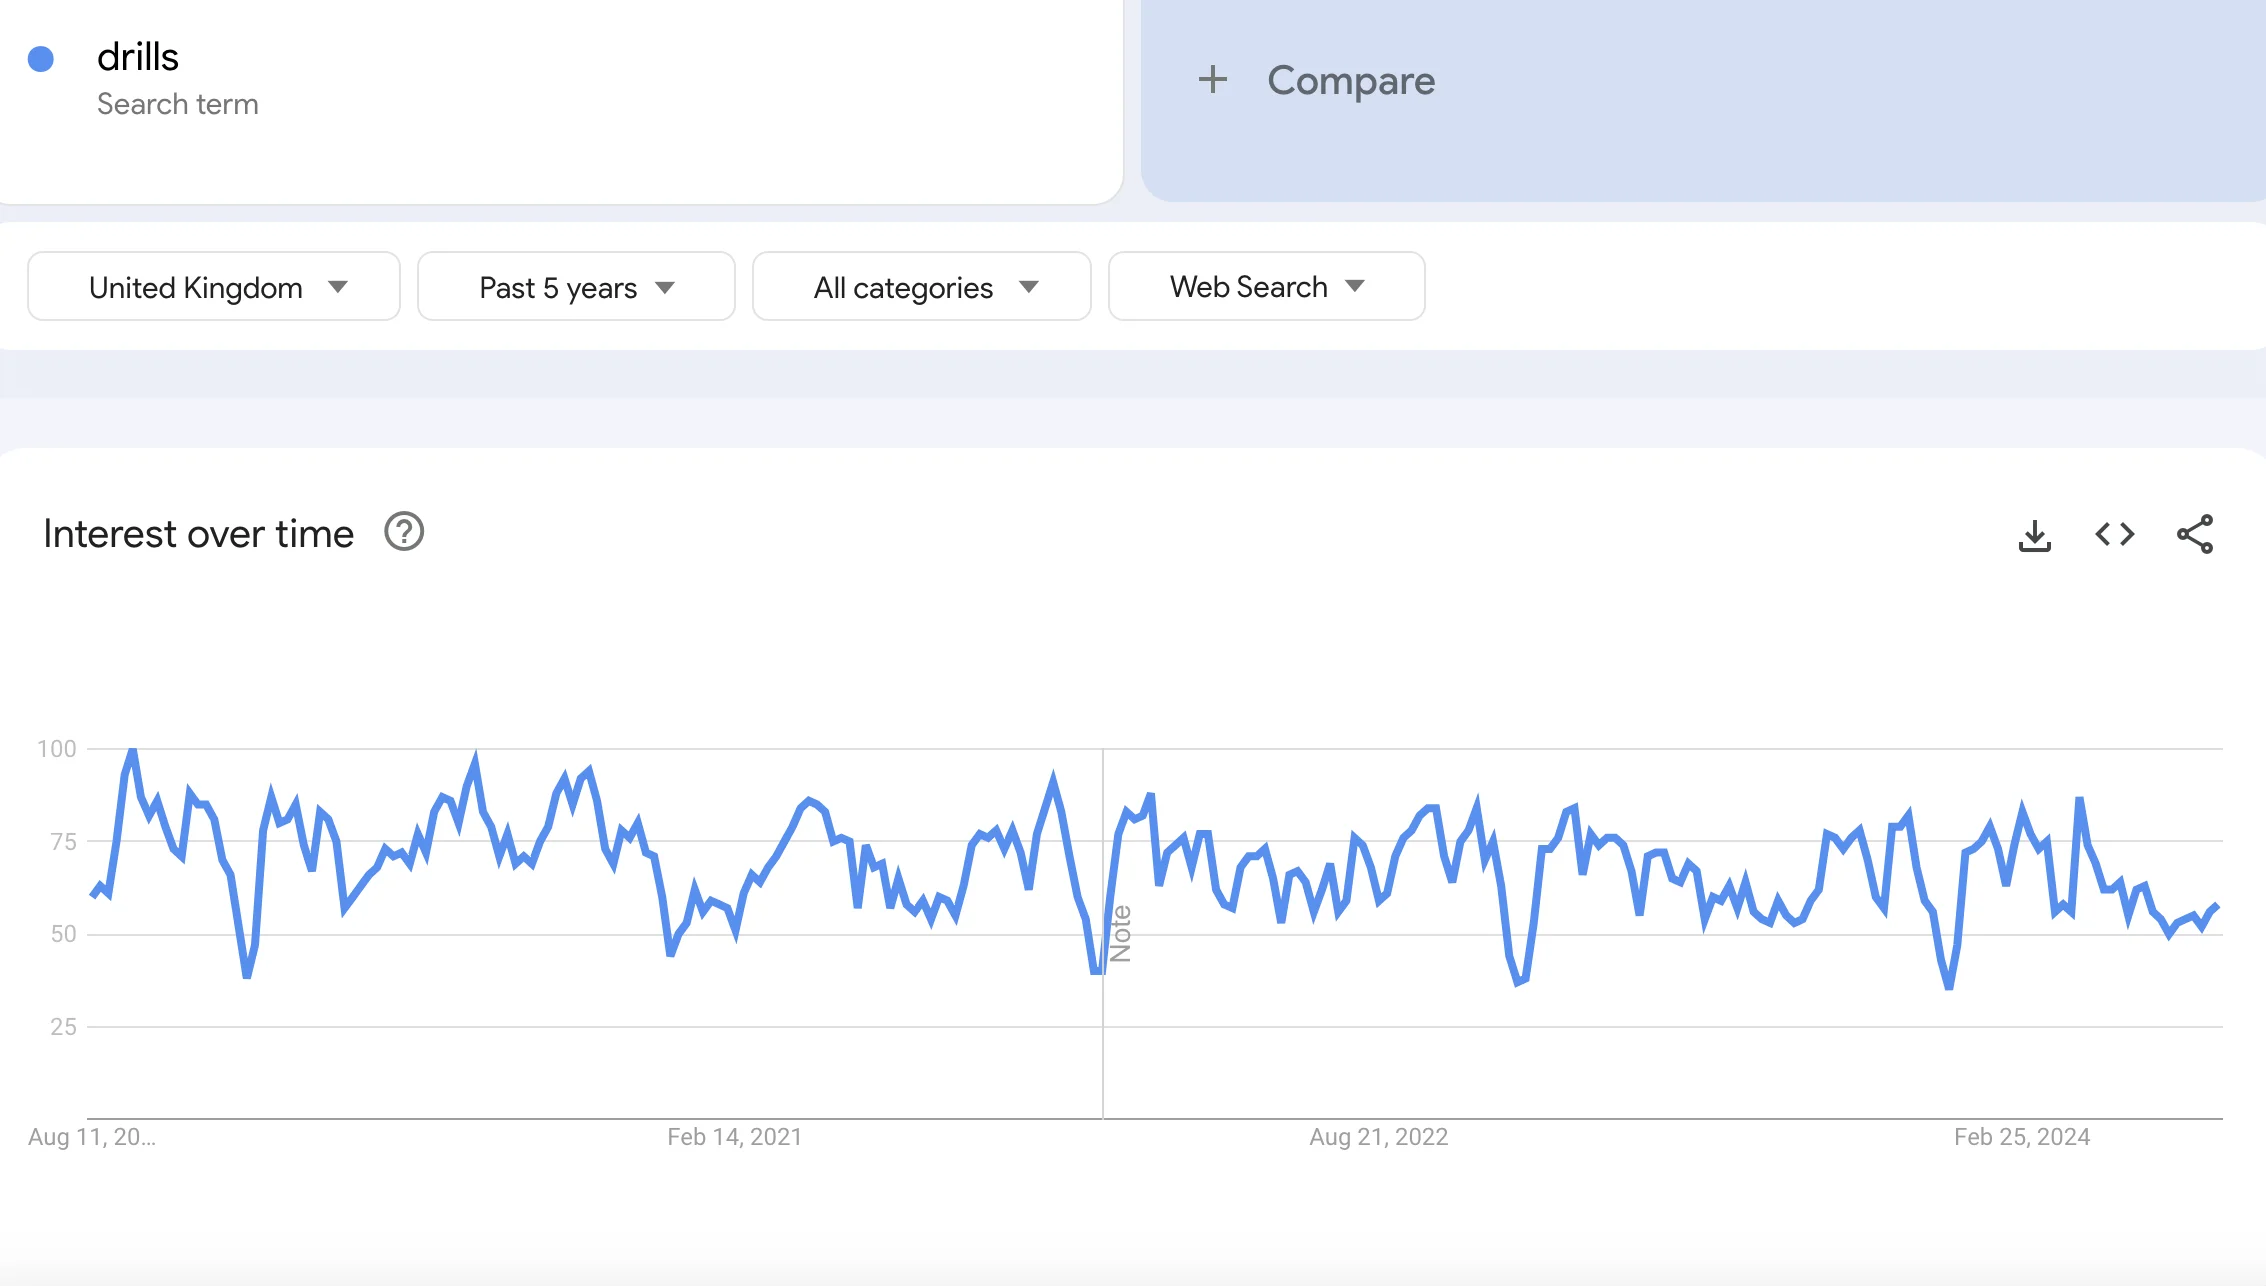Click the blue dot beside drills

pyautogui.click(x=41, y=59)
